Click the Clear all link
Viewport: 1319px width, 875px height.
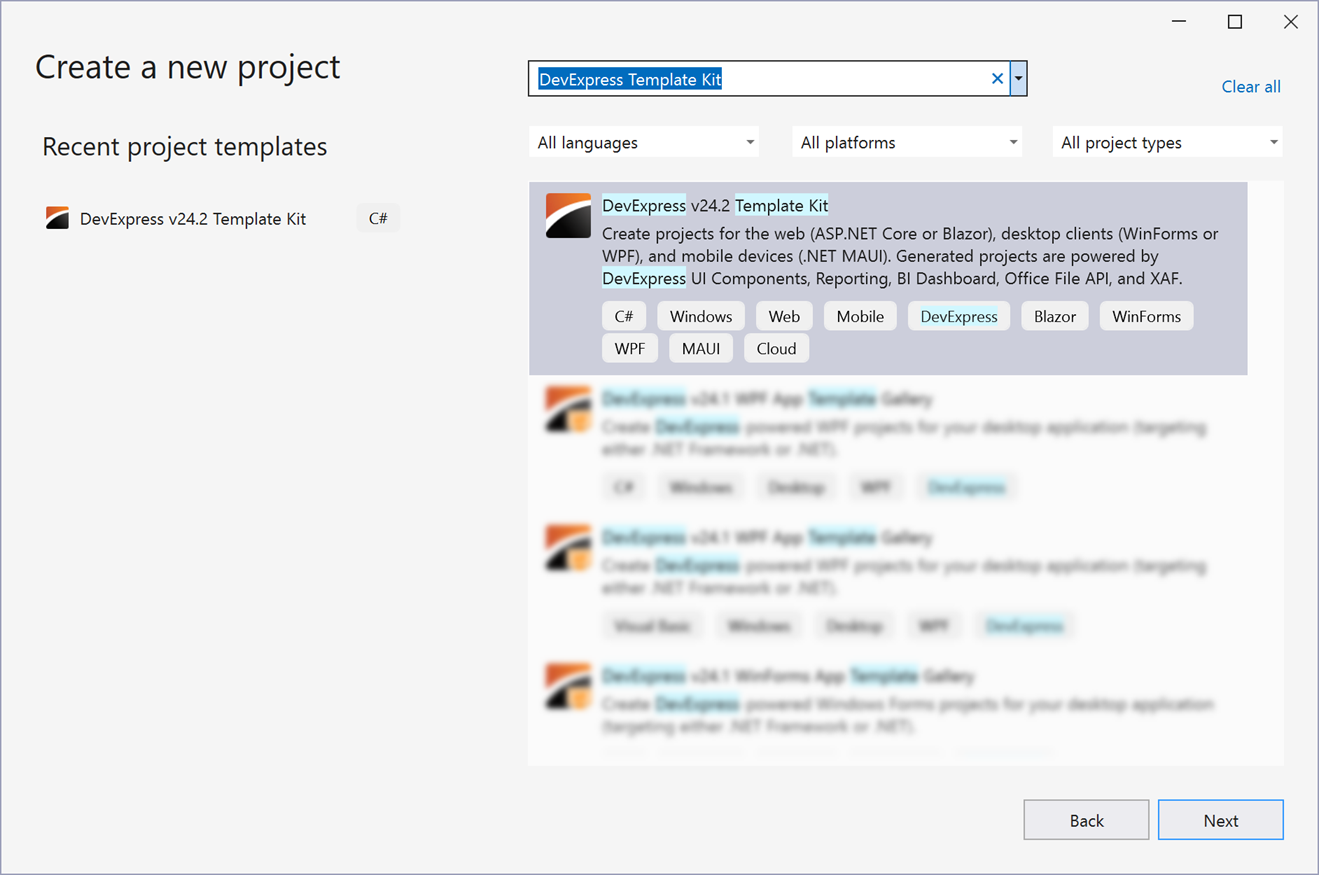pyautogui.click(x=1250, y=87)
